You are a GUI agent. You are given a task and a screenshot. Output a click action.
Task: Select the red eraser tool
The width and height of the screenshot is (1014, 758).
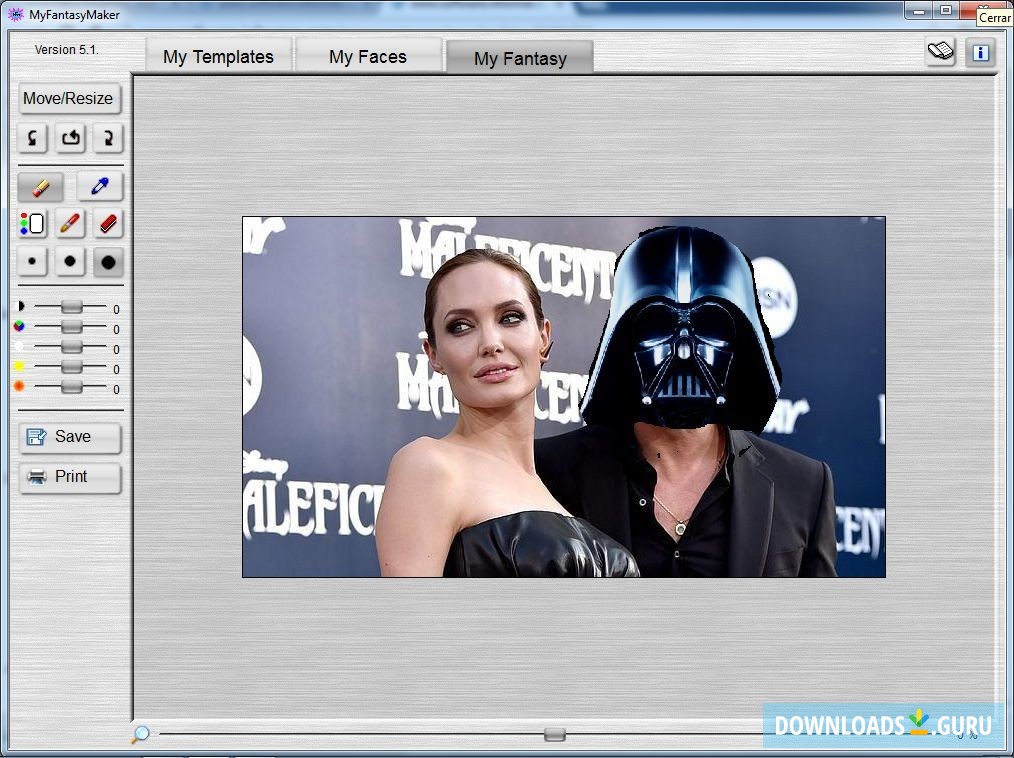[108, 224]
